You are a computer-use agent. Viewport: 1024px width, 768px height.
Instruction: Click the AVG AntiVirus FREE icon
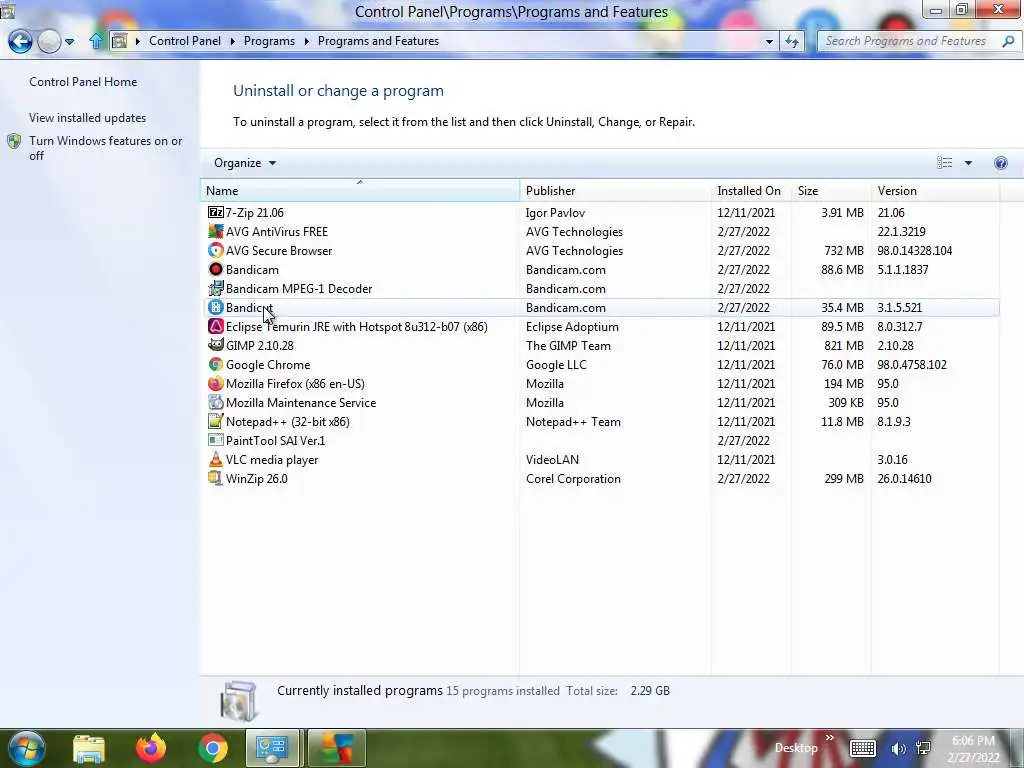[x=216, y=231]
